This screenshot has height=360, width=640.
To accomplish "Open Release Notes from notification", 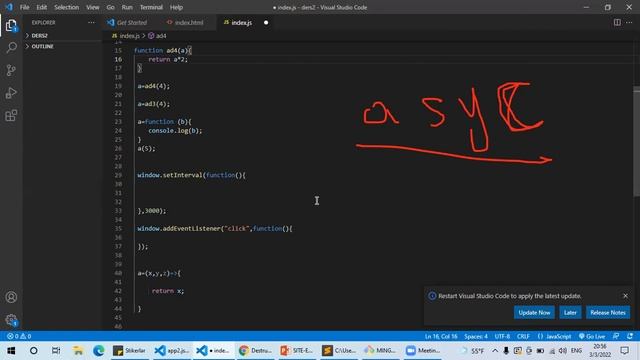I will click(x=608, y=312).
